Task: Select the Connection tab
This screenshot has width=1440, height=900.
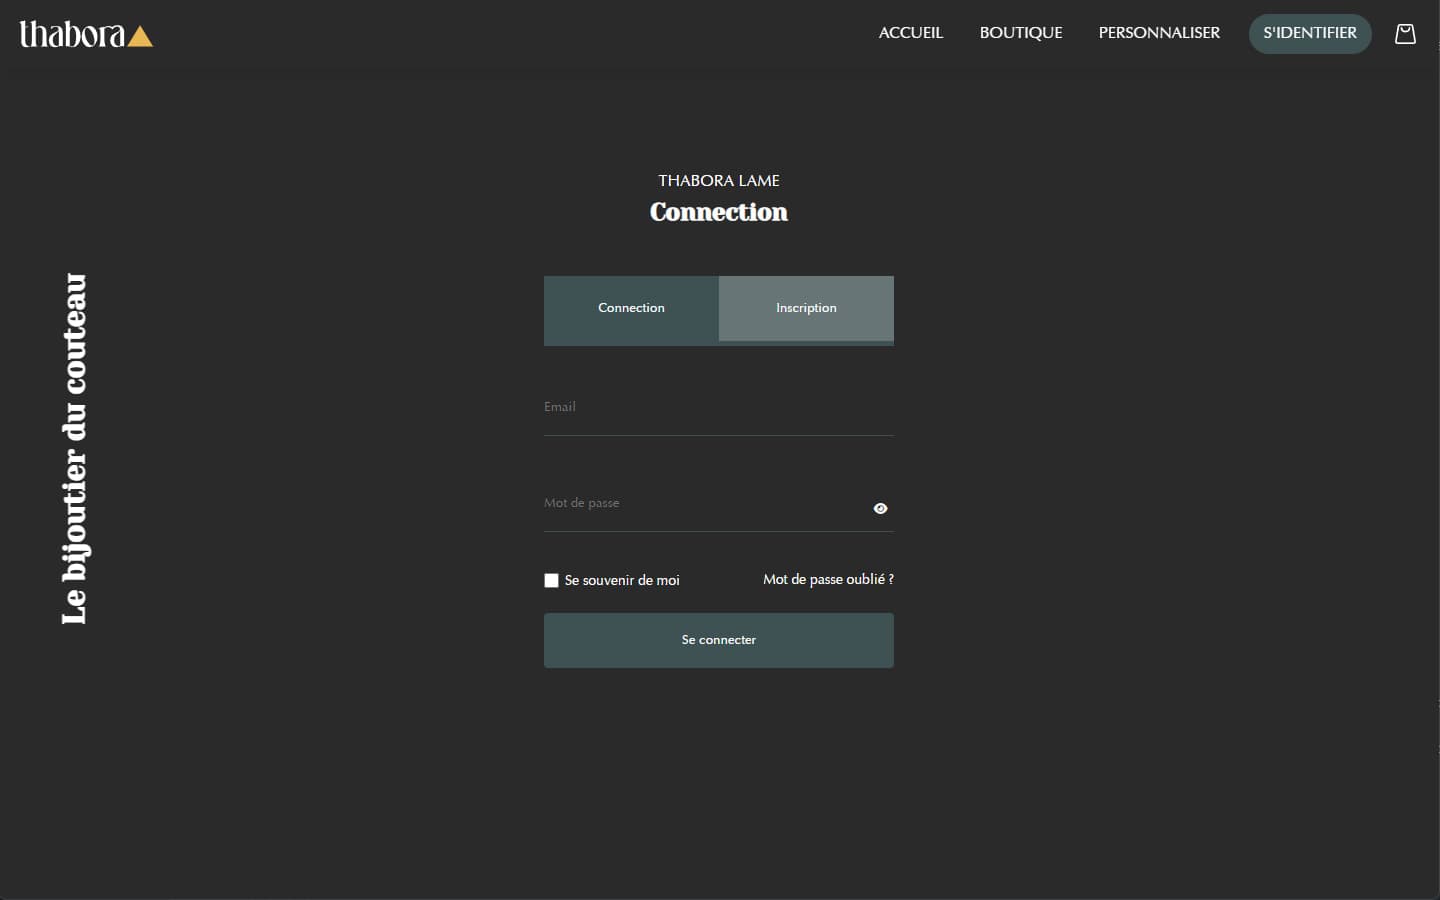Action: coord(631,308)
